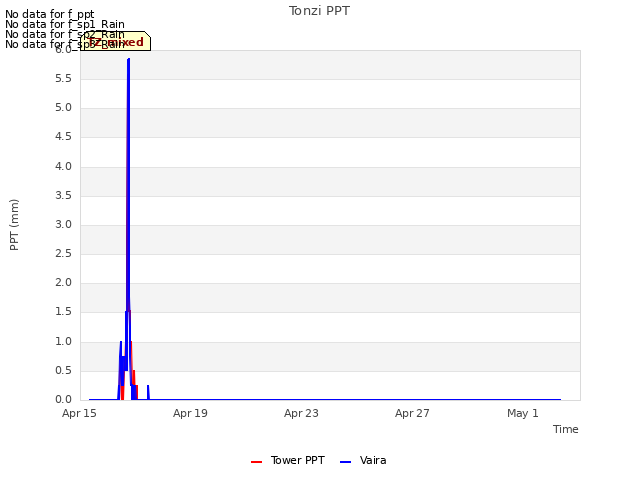This screenshot has height=480, width=640.
Task: Click the Apr 19 x-axis tick label
Action: (190, 413)
